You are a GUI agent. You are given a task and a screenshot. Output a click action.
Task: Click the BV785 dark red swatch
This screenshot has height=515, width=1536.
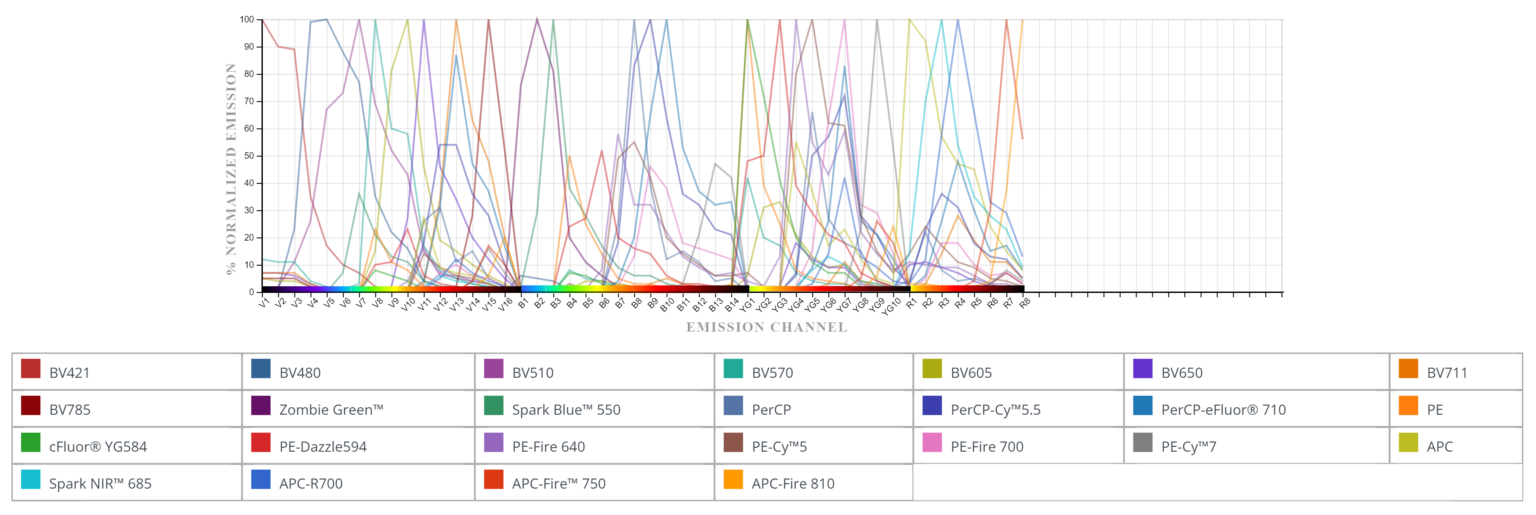30,406
